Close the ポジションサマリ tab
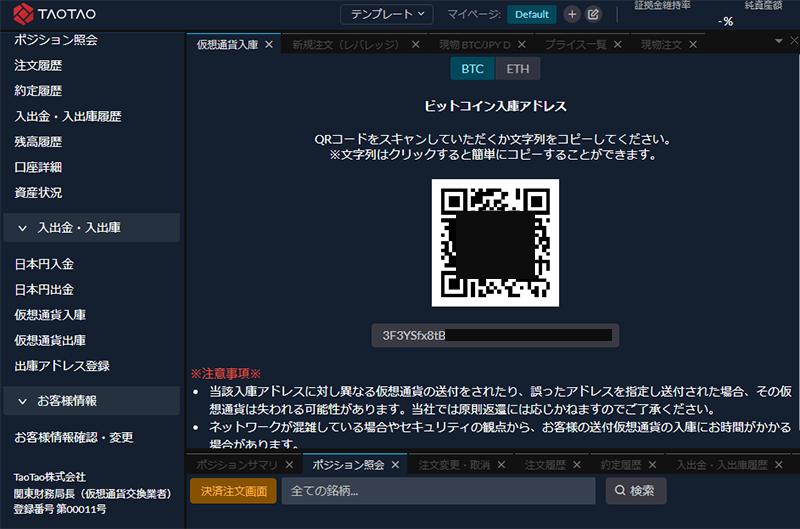The width and height of the screenshot is (800, 529). point(289,465)
